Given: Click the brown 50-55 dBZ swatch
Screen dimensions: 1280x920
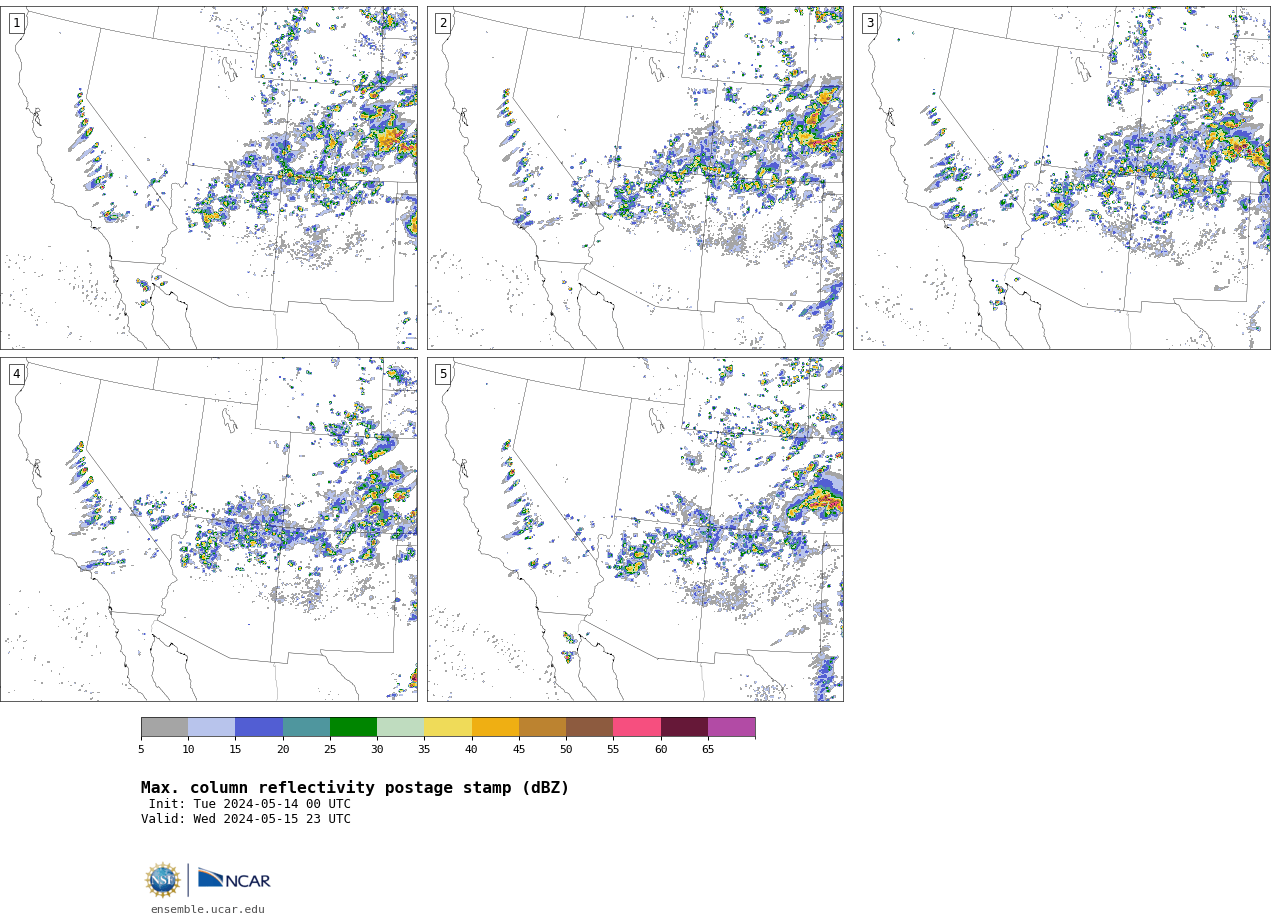Looking at the screenshot, I should tap(590, 727).
